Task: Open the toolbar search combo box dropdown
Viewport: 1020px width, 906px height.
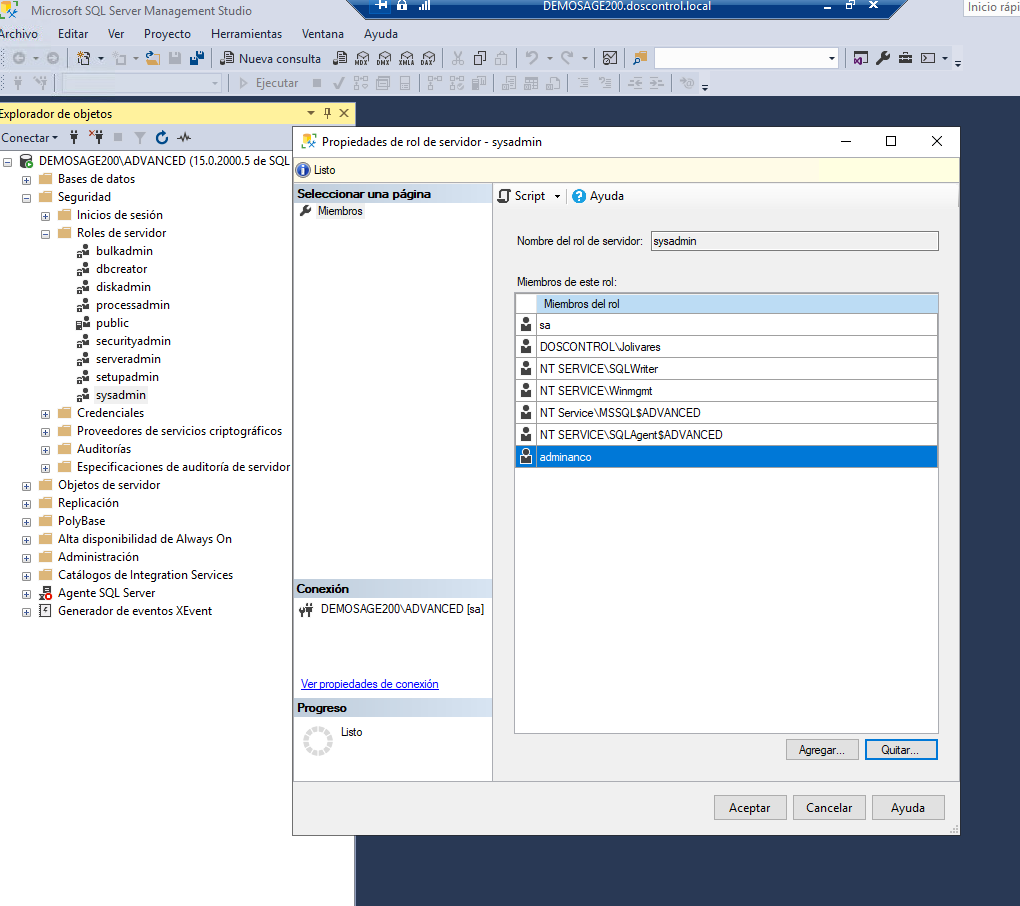Action: 831,59
